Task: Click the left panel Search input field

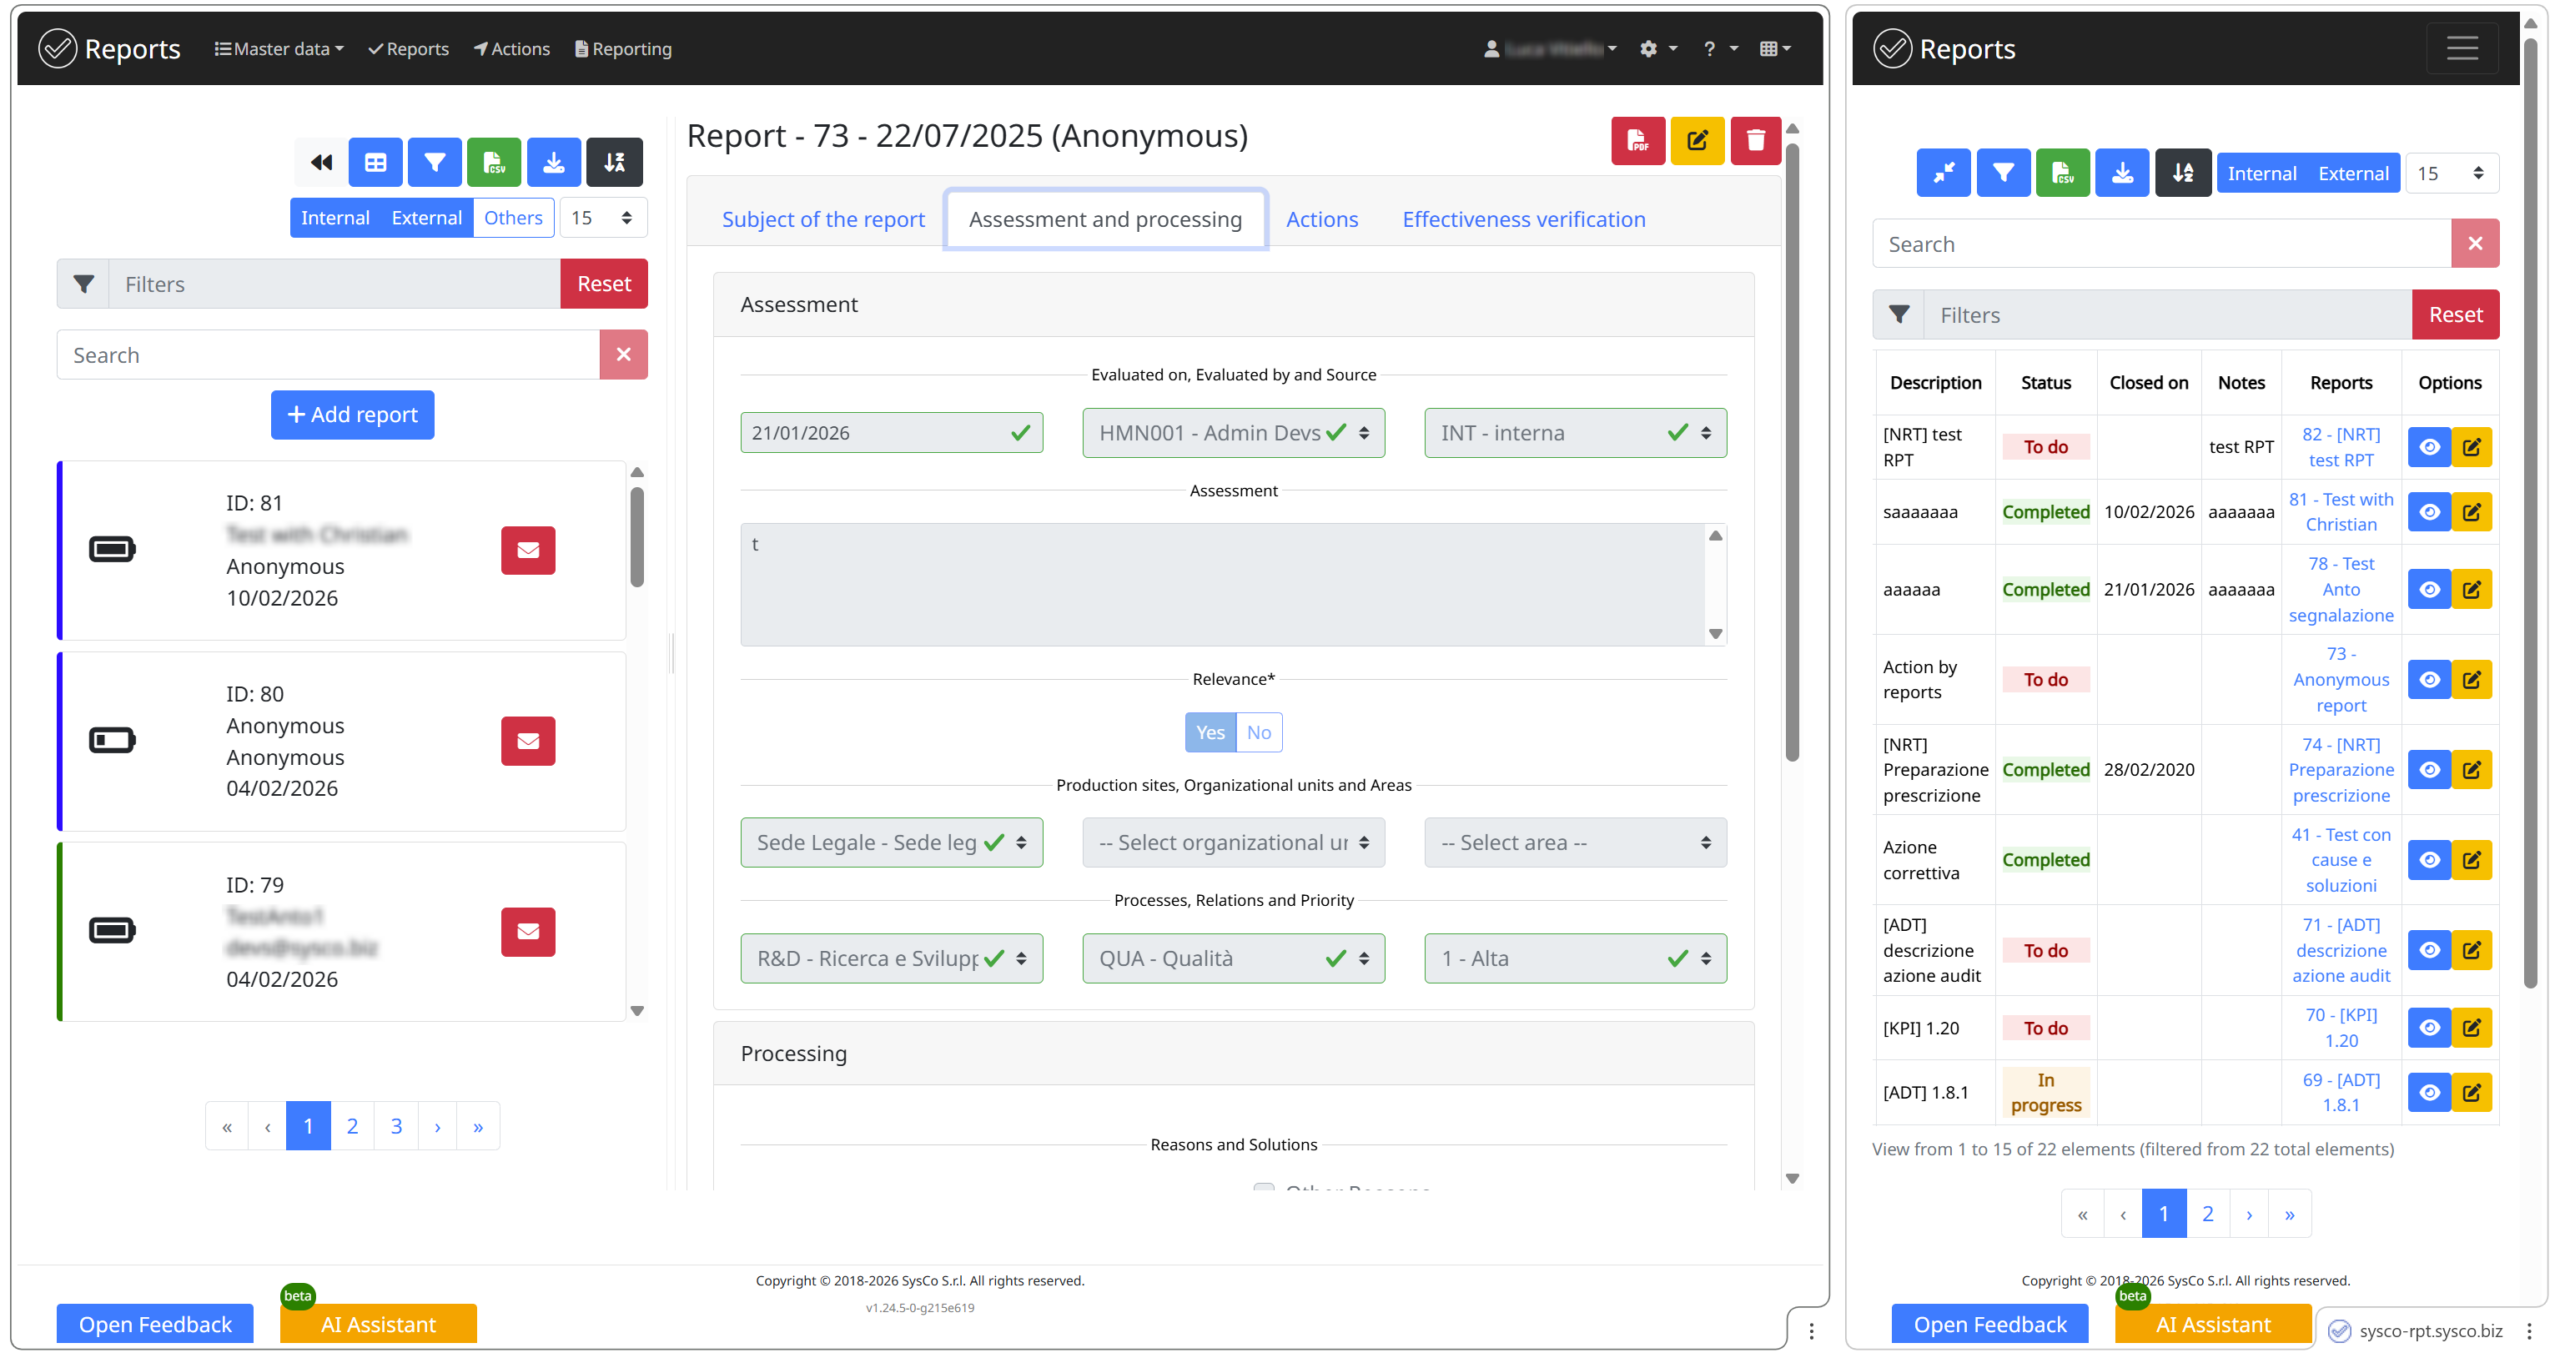Action: pyautogui.click(x=328, y=355)
